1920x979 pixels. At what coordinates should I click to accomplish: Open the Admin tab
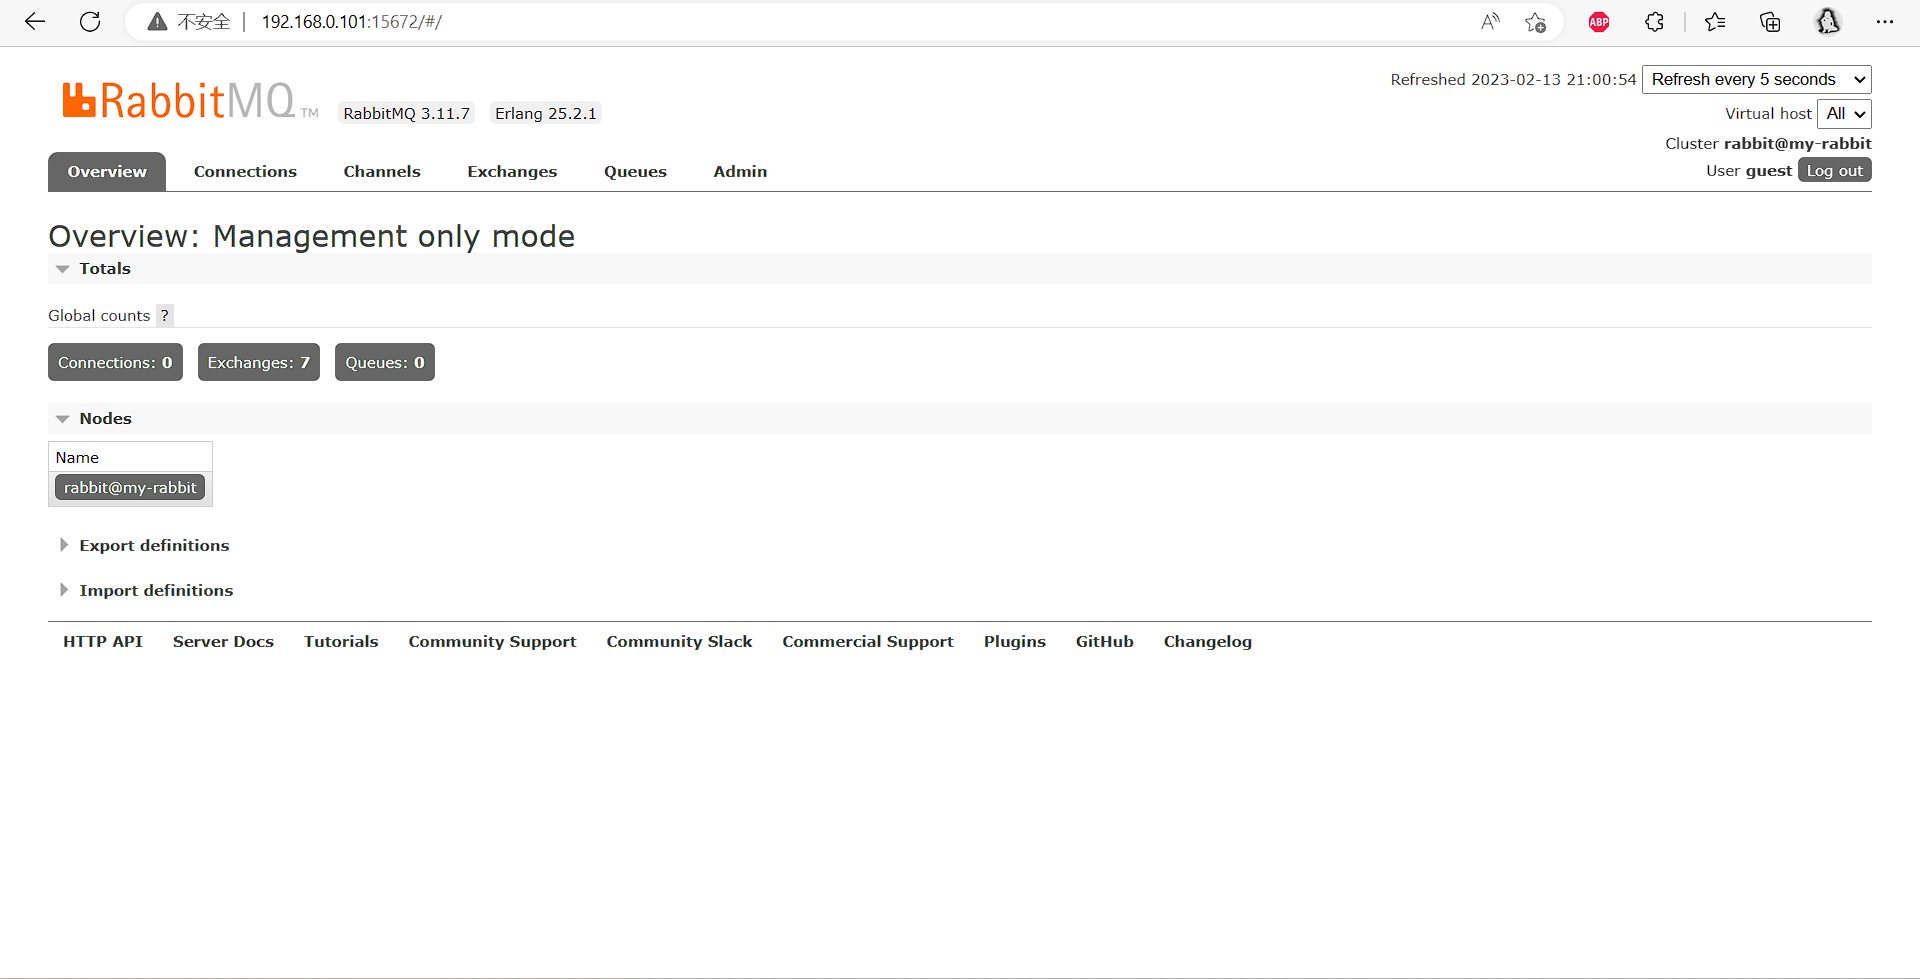(x=740, y=172)
